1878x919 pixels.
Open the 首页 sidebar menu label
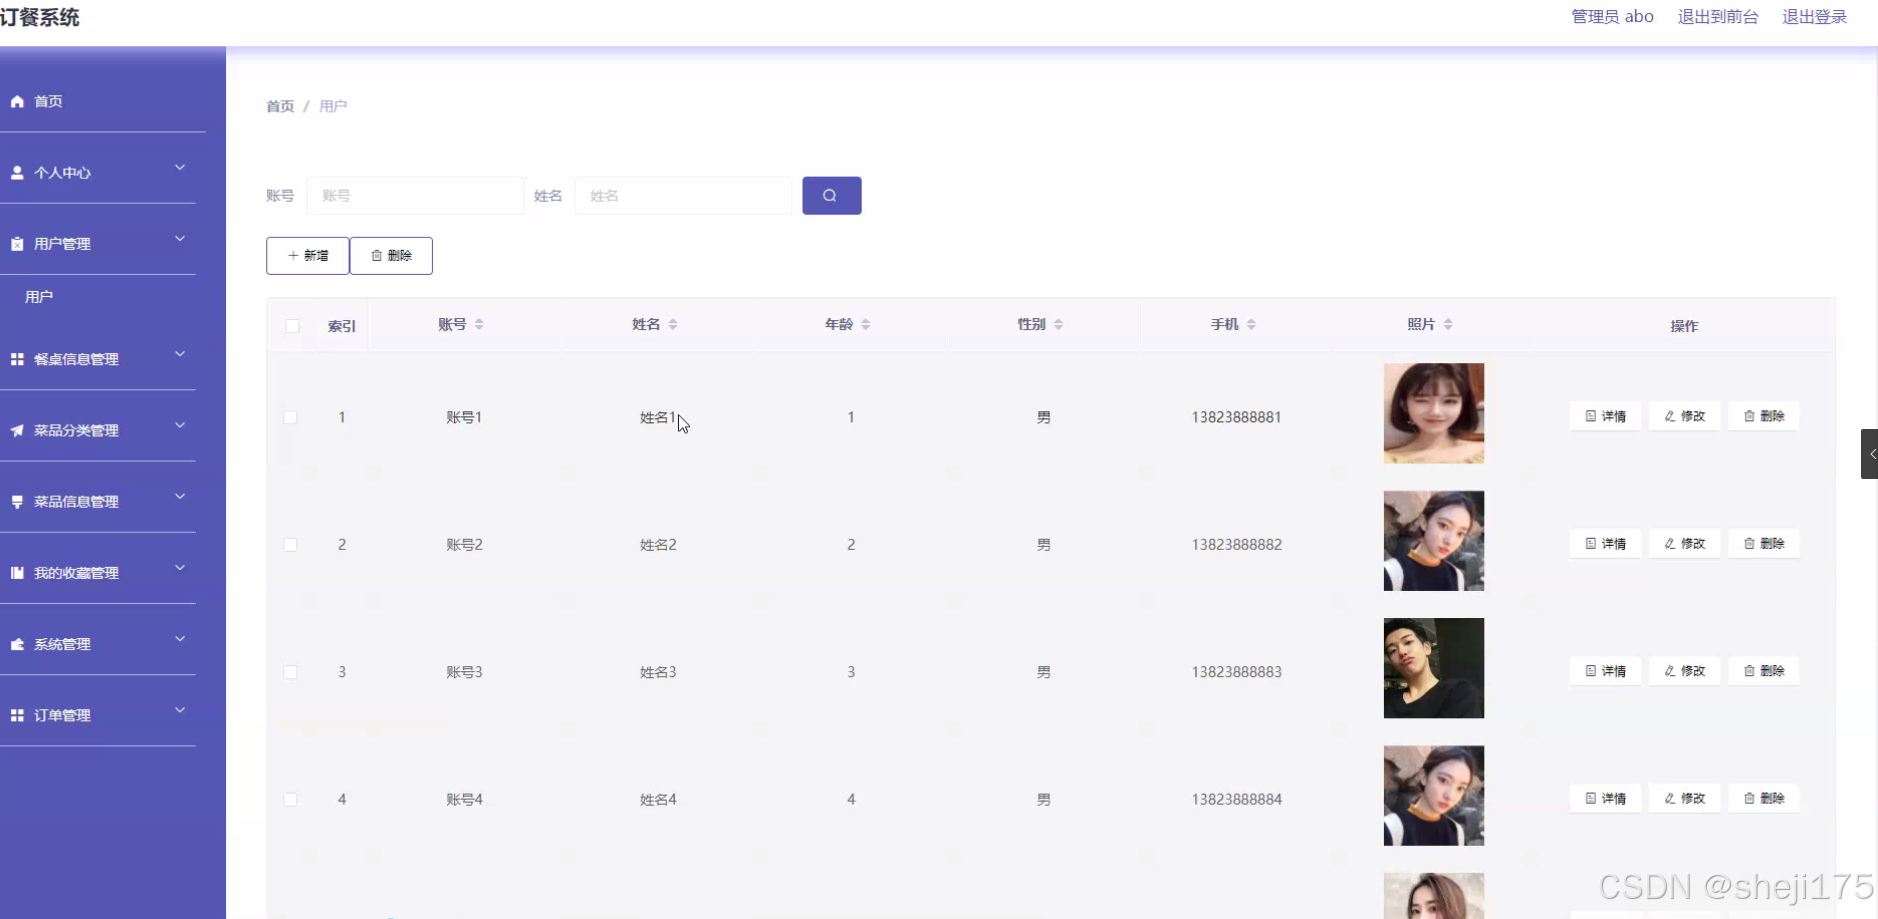48,101
